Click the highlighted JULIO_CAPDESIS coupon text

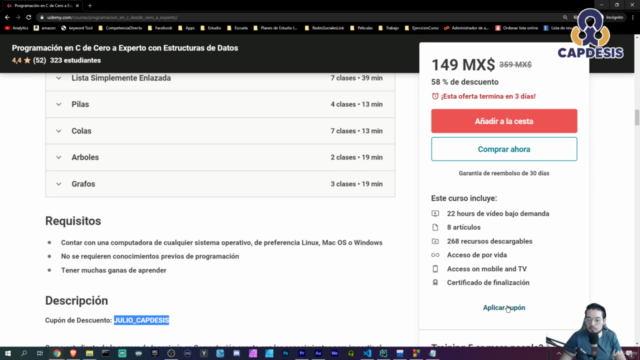click(141, 320)
